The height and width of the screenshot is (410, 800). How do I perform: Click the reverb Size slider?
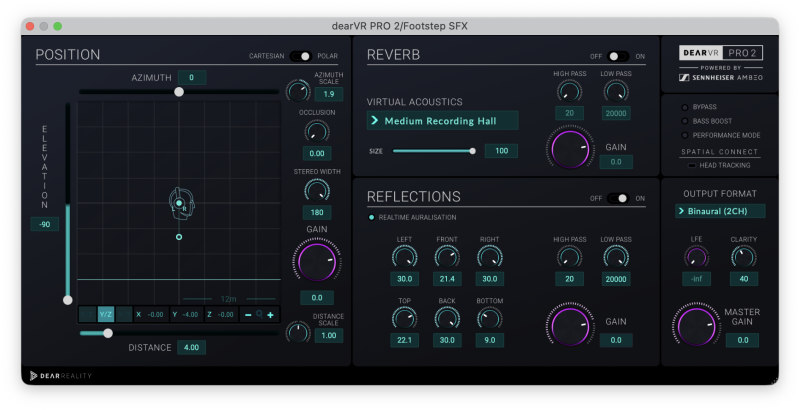click(x=432, y=151)
